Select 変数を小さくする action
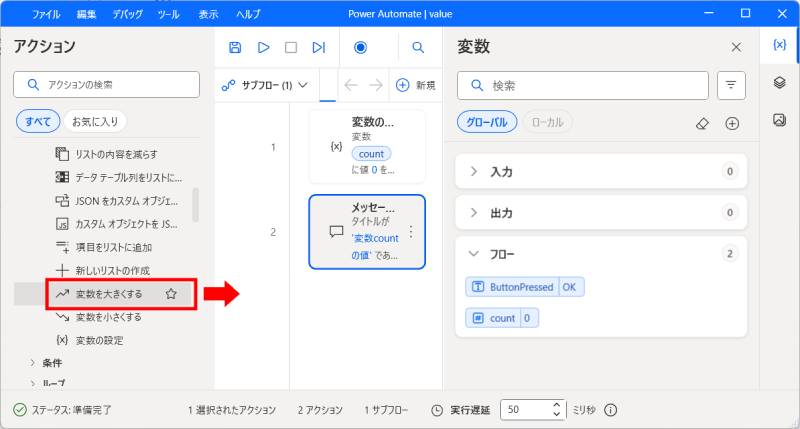Image resolution: width=800 pixels, height=429 pixels. [x=98, y=317]
